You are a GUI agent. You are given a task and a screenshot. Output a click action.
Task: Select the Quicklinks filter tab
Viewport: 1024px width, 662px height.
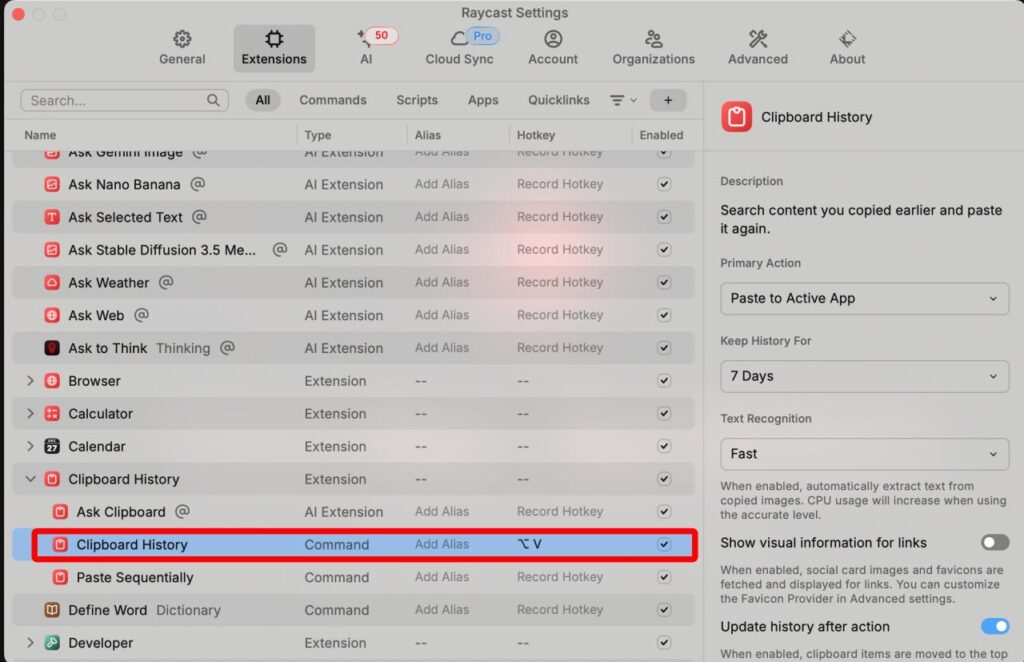tap(558, 100)
